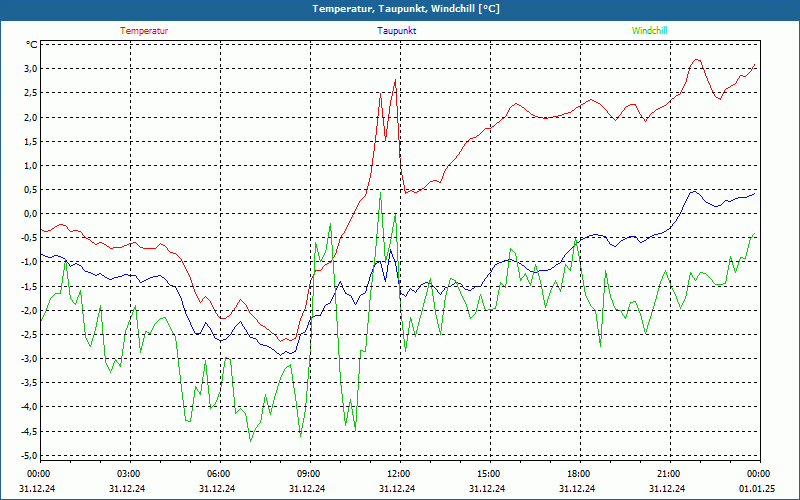Image resolution: width=800 pixels, height=500 pixels.
Task: Click the '31.12.24' date under 18:00
Action: [x=577, y=489]
